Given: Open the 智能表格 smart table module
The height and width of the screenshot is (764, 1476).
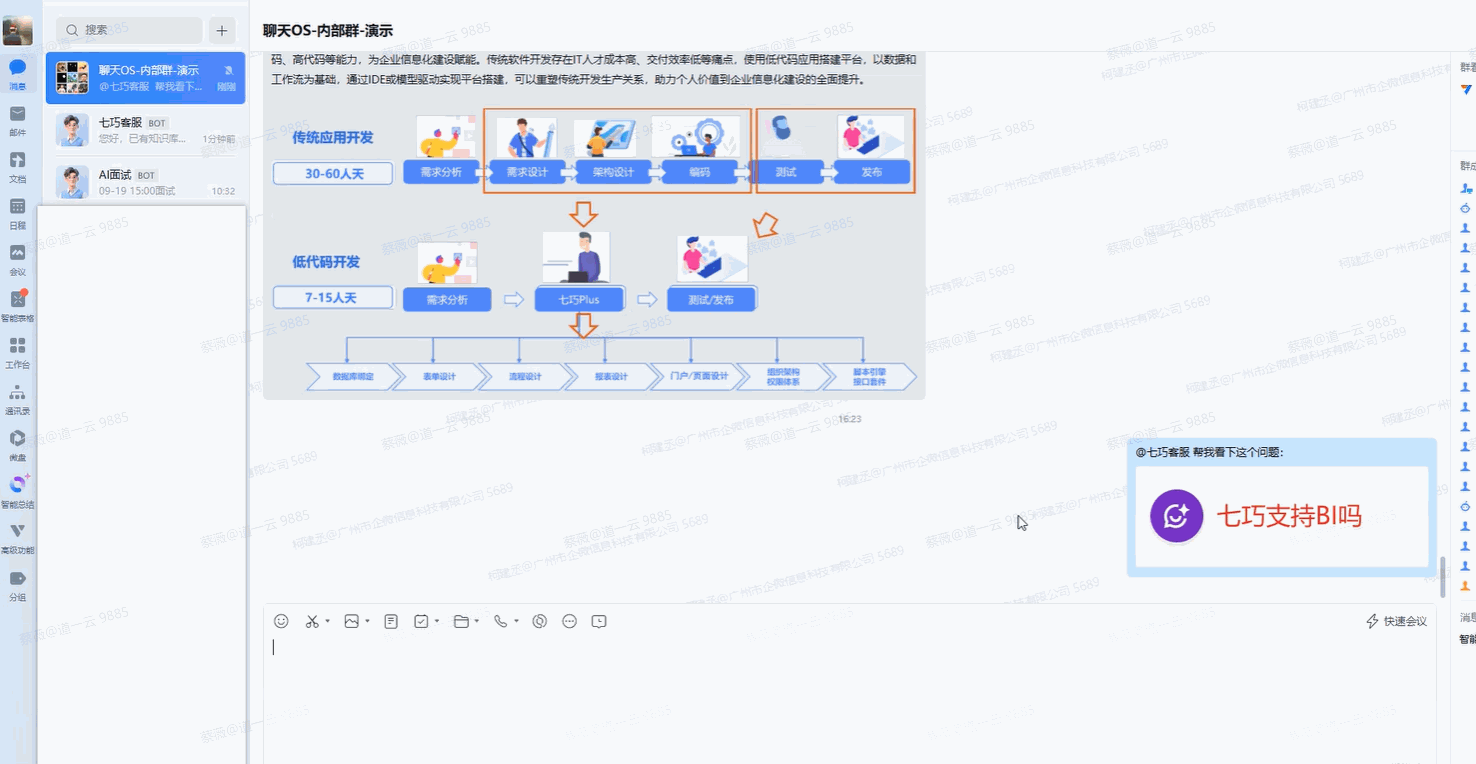Looking at the screenshot, I should click(17, 306).
